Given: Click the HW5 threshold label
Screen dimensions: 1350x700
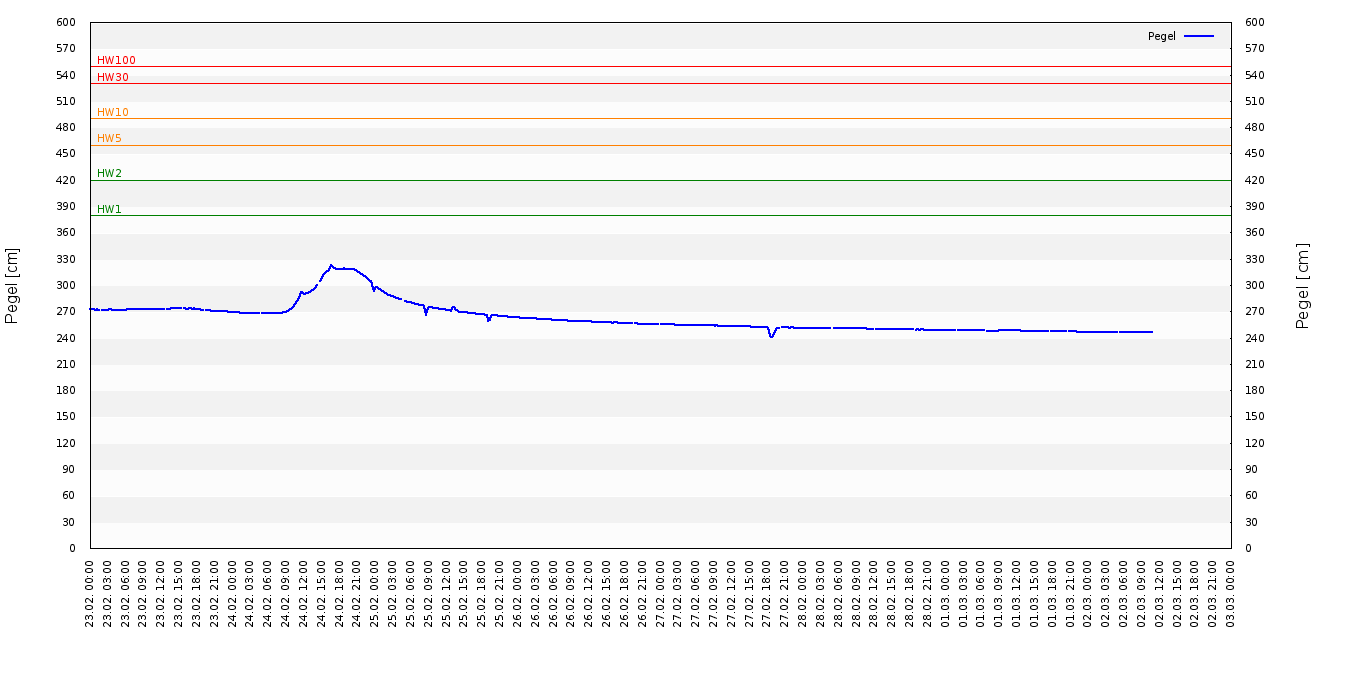Looking at the screenshot, I should point(109,139).
